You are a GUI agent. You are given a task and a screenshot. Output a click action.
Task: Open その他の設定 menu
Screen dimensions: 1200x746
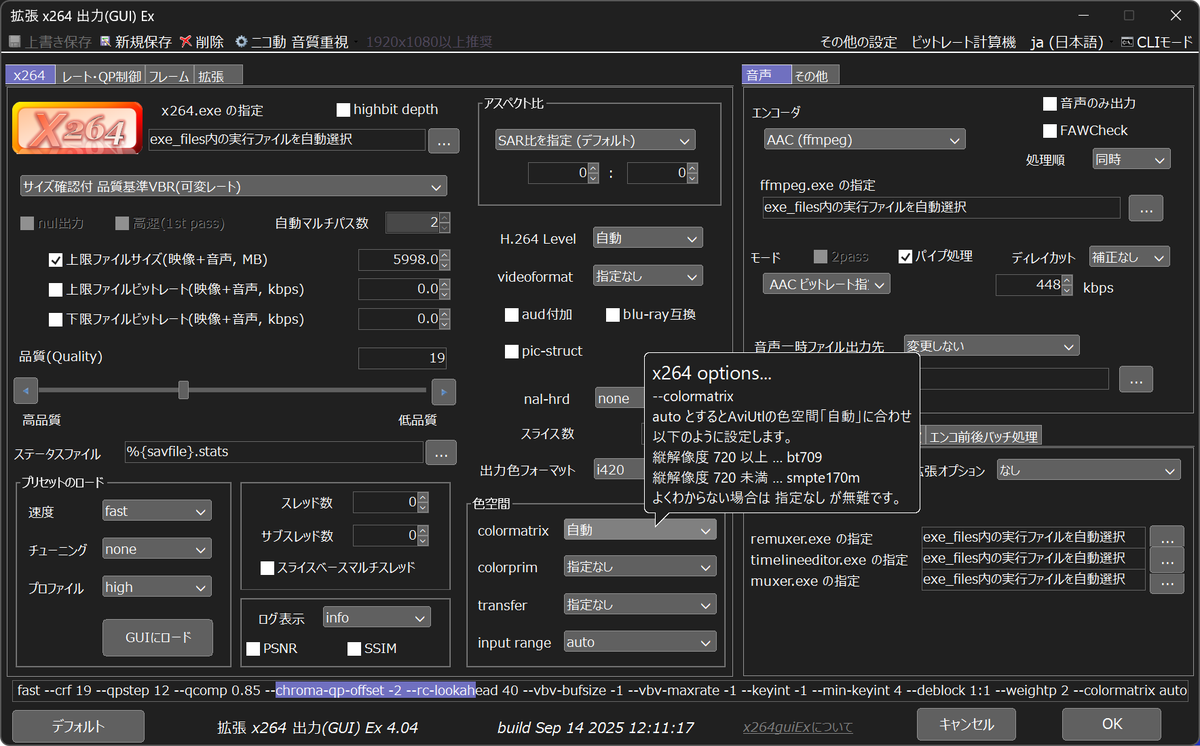[x=858, y=42]
